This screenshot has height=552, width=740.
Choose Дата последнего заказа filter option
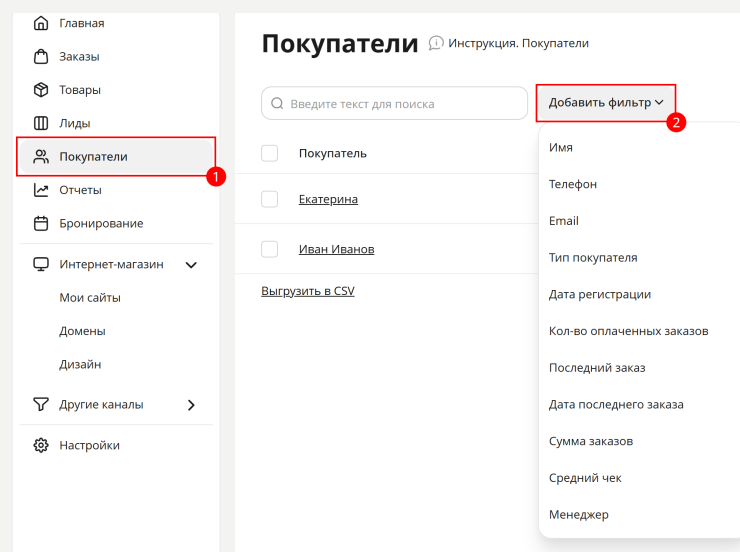click(x=616, y=405)
